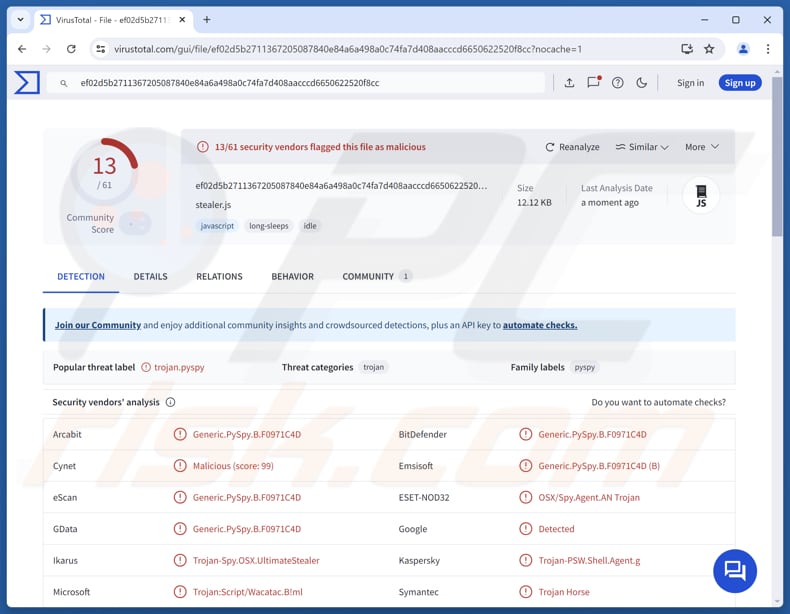Click the search hash input field
Image resolution: width=790 pixels, height=614 pixels.
pyautogui.click(x=300, y=83)
